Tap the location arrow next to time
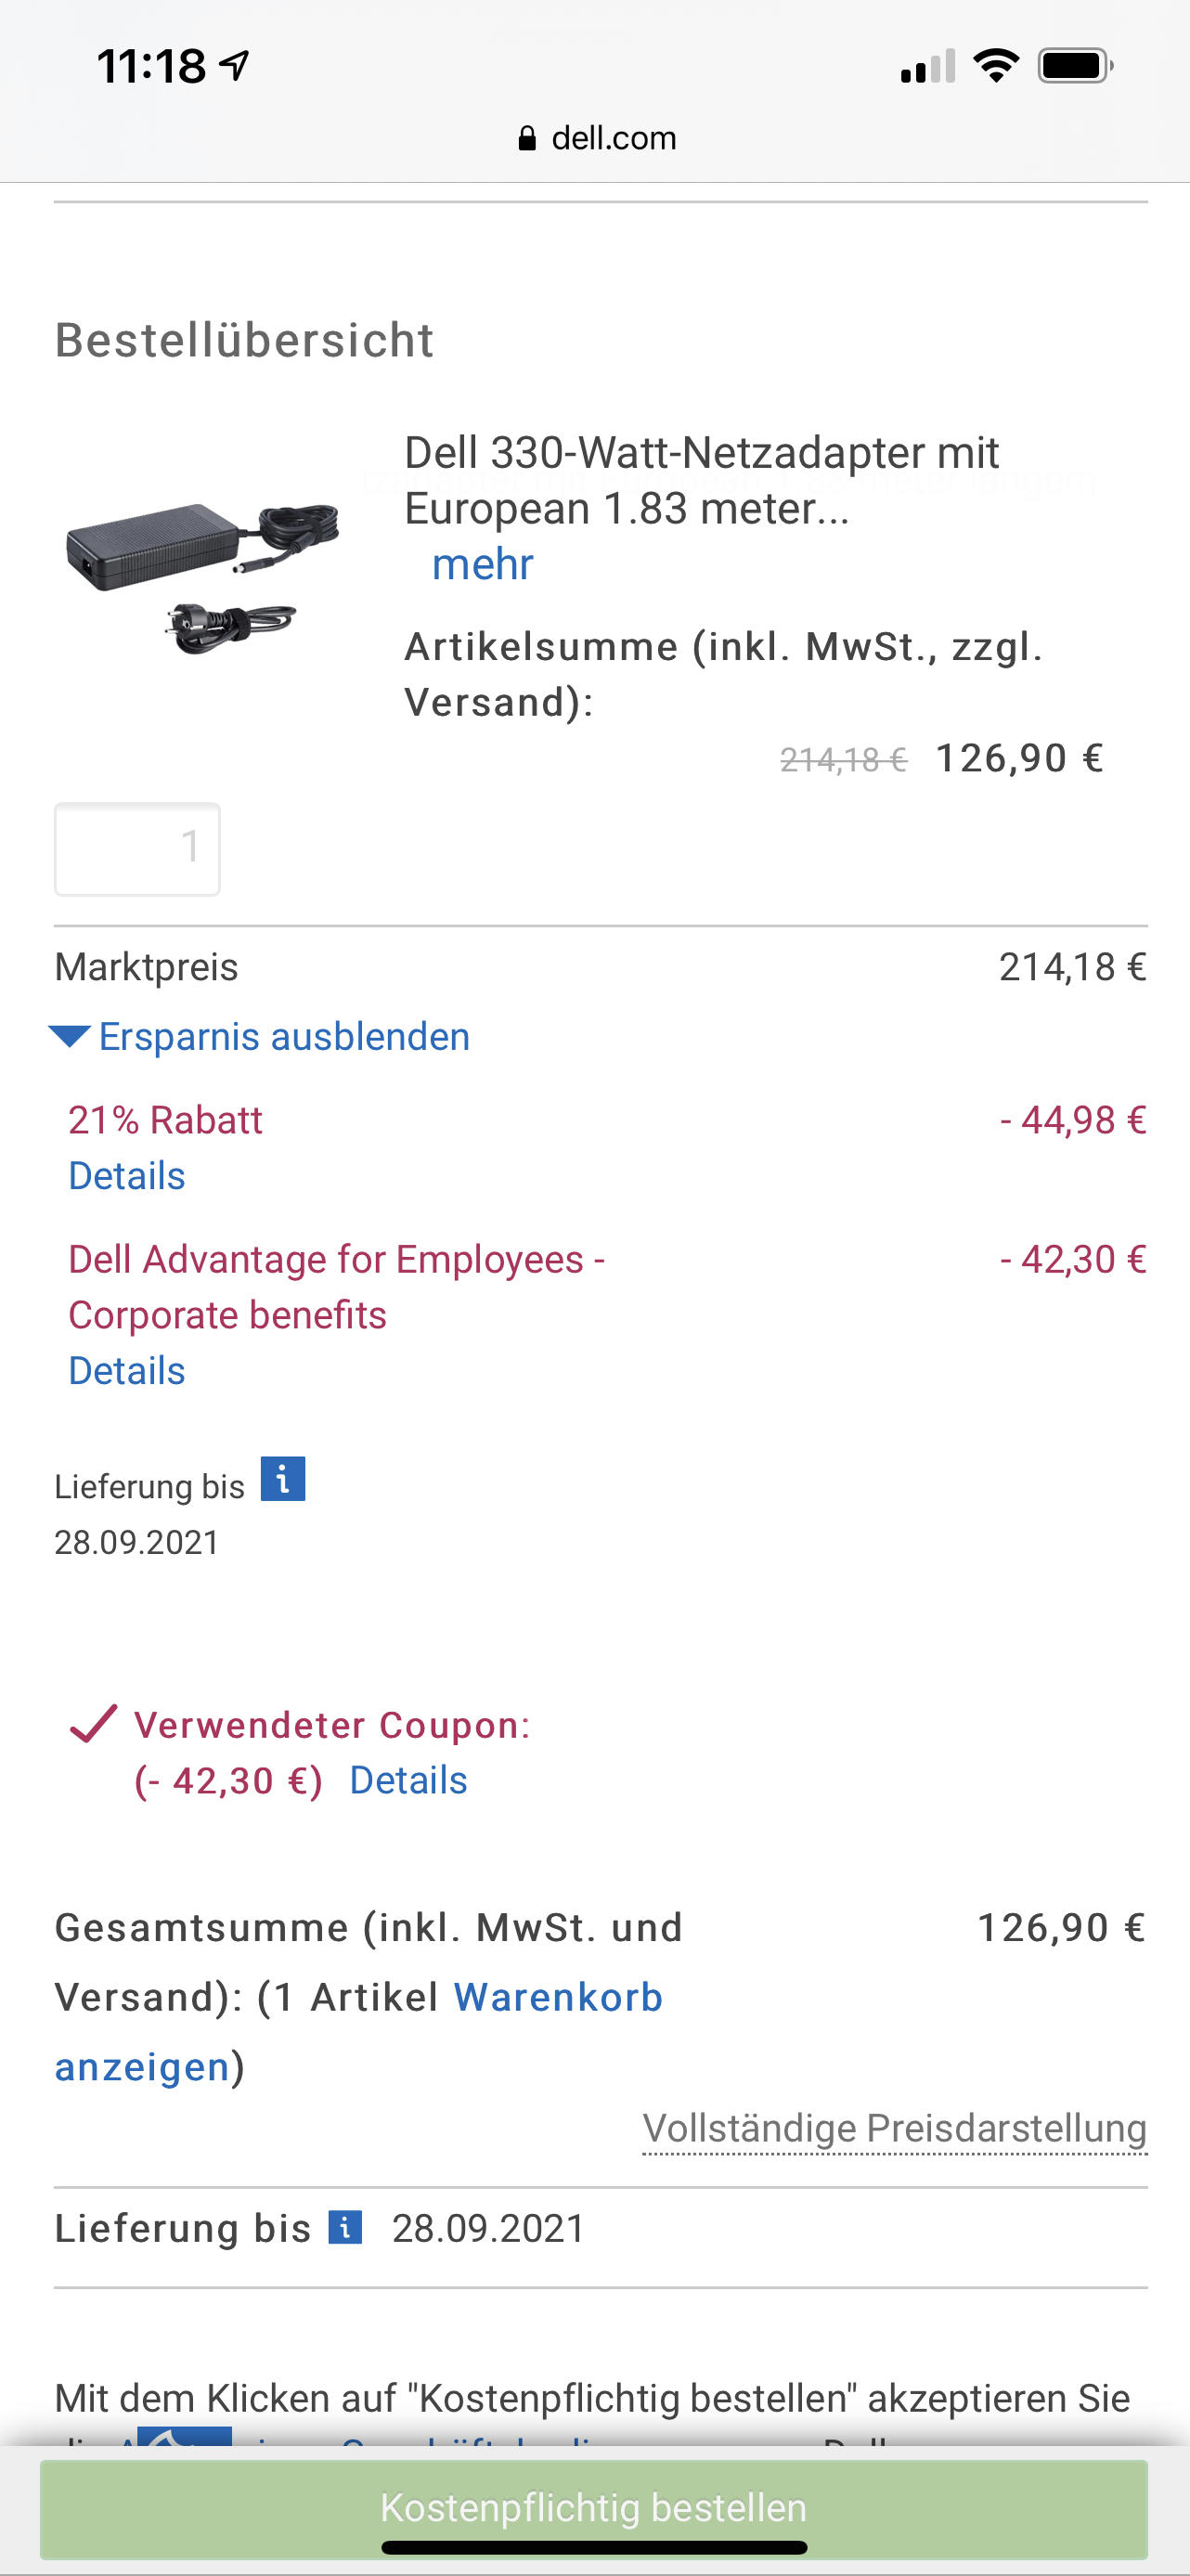 coord(235,66)
